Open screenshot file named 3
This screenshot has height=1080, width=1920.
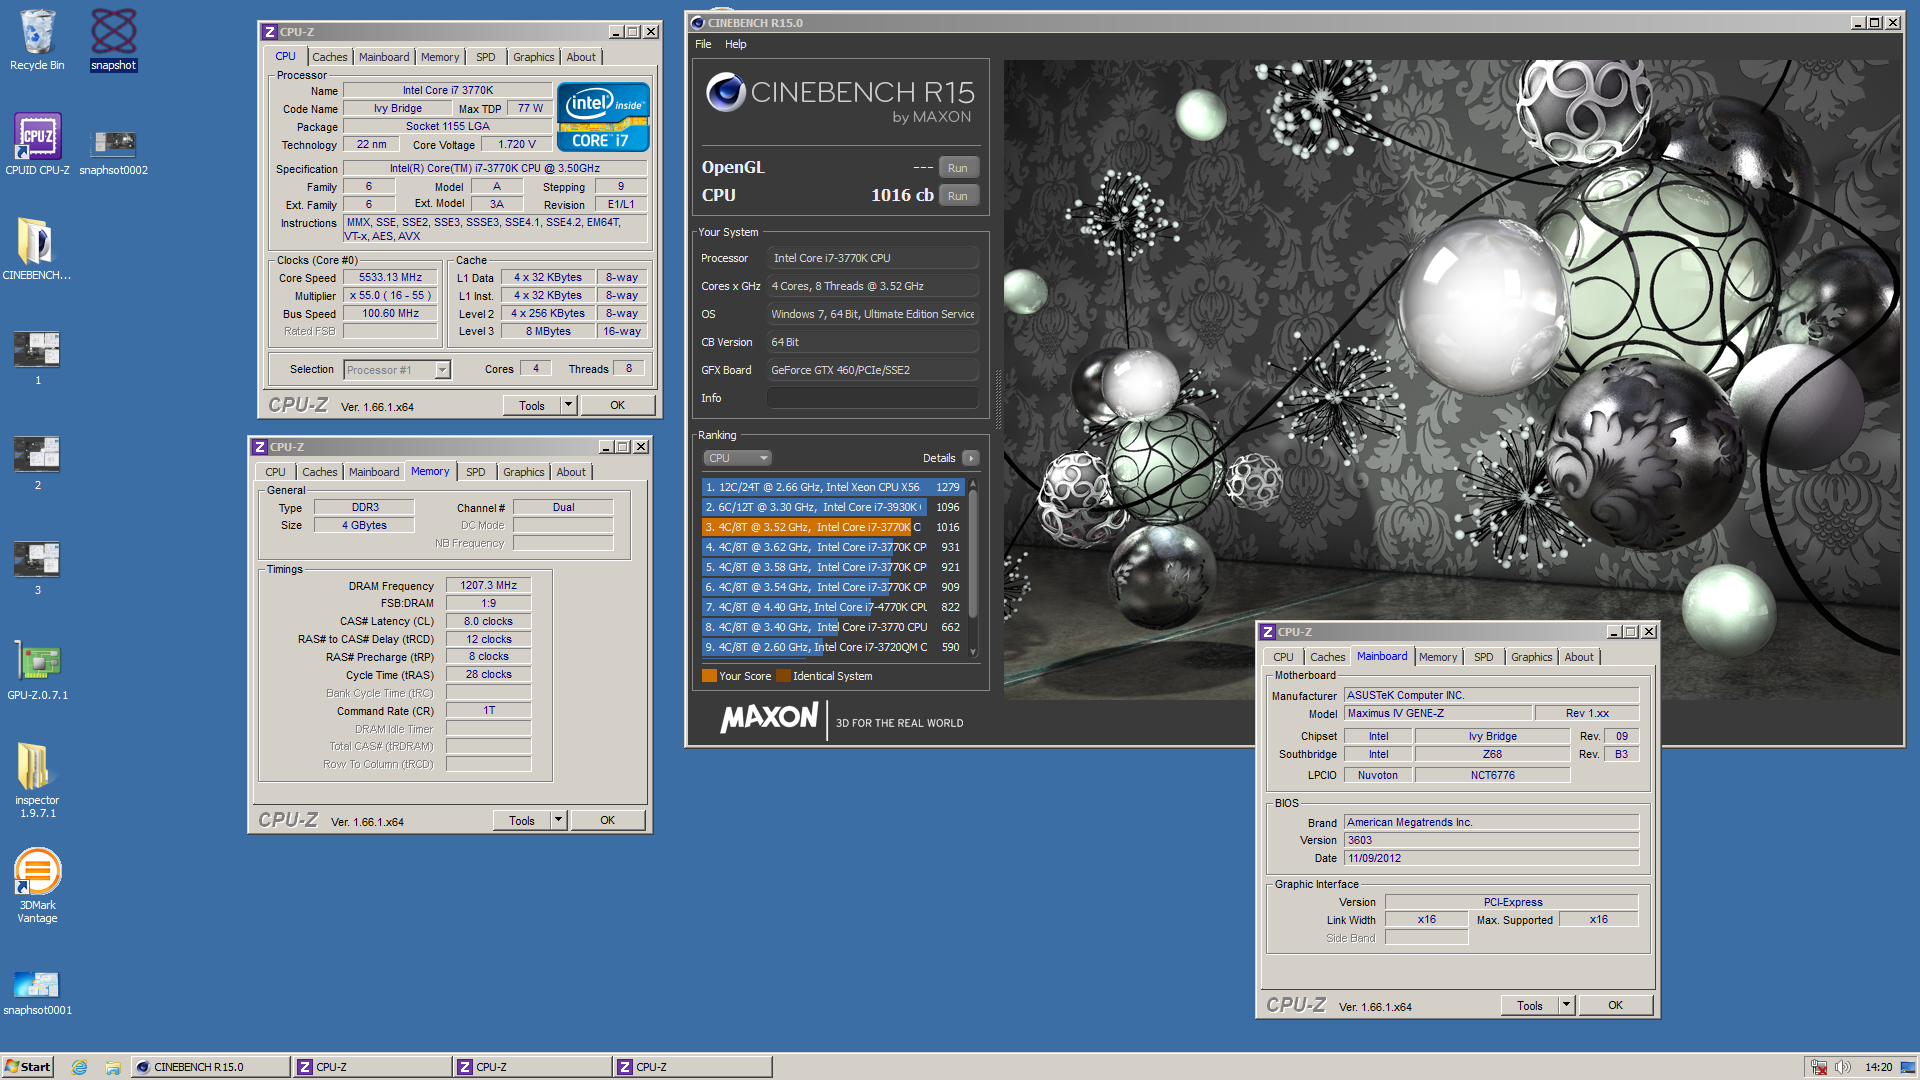(37, 568)
